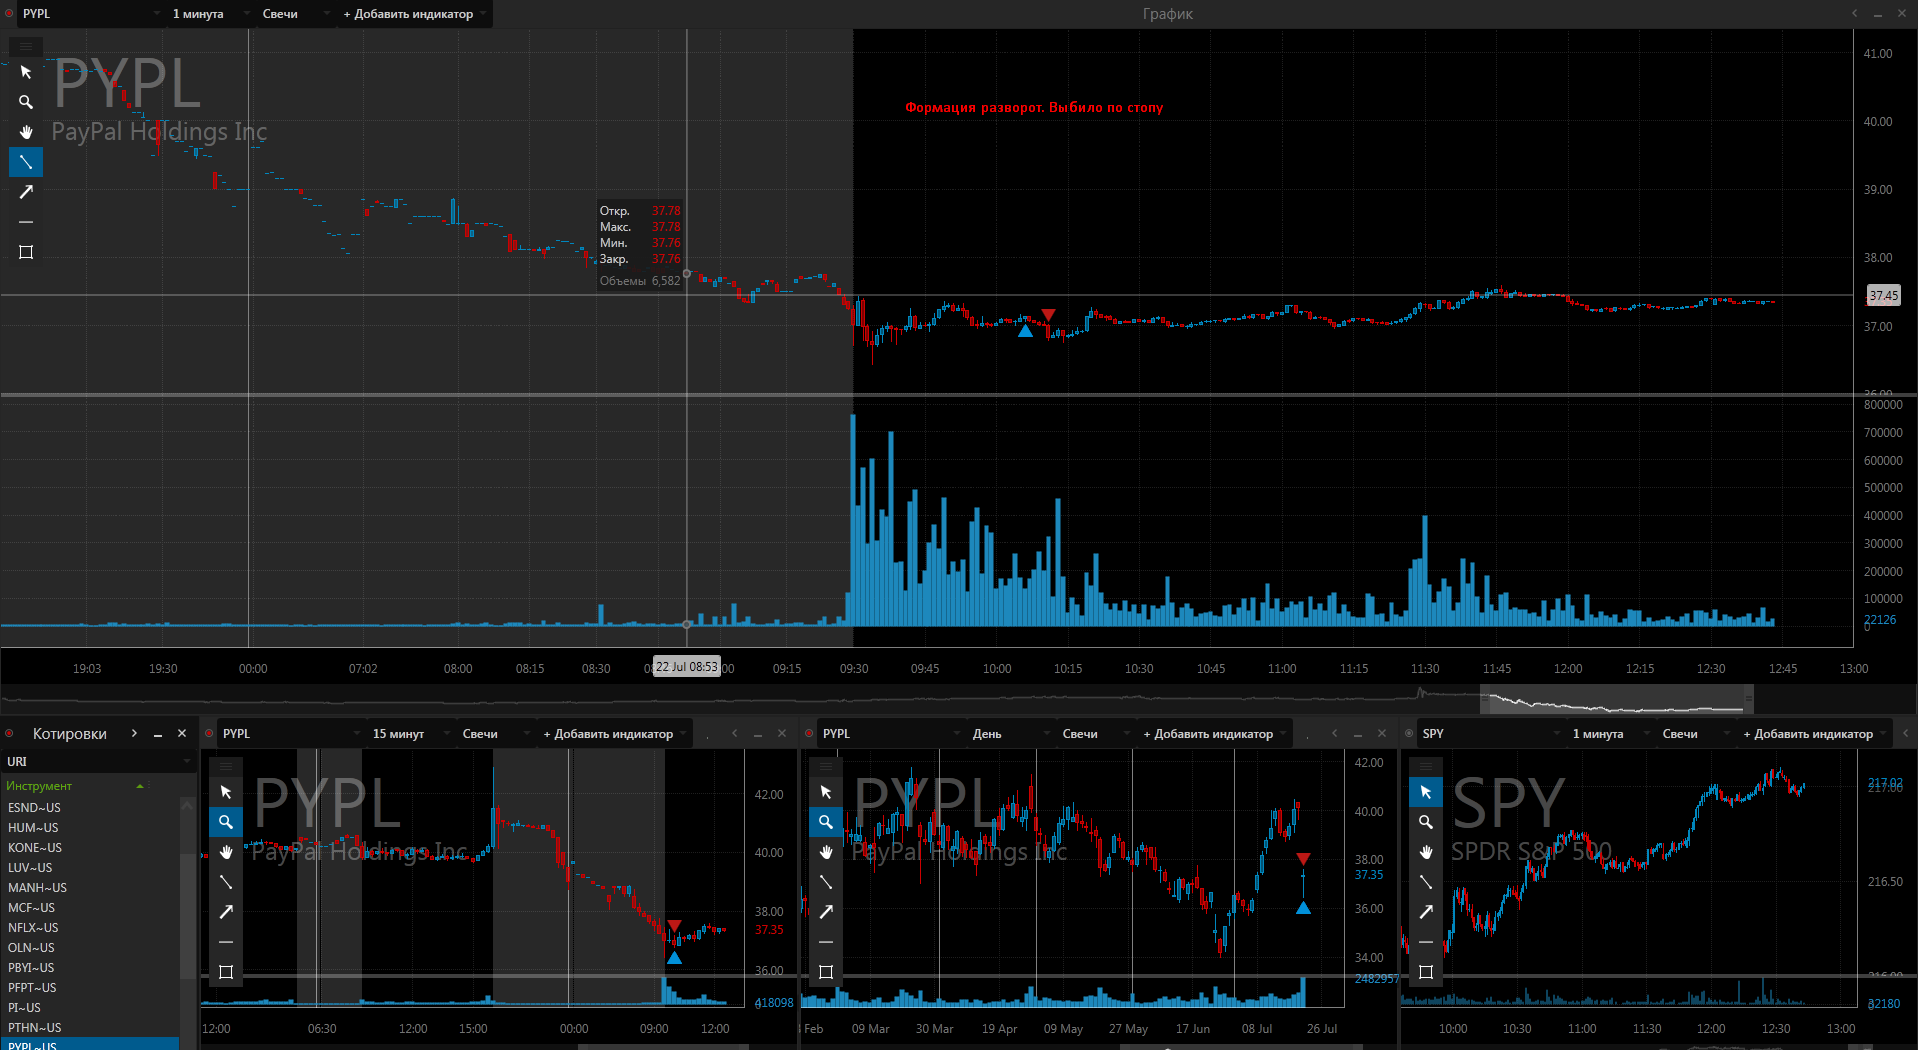Viewport: 1918px width, 1050px height.
Task: Select HUM~US in the quotes list
Action: tap(90, 828)
